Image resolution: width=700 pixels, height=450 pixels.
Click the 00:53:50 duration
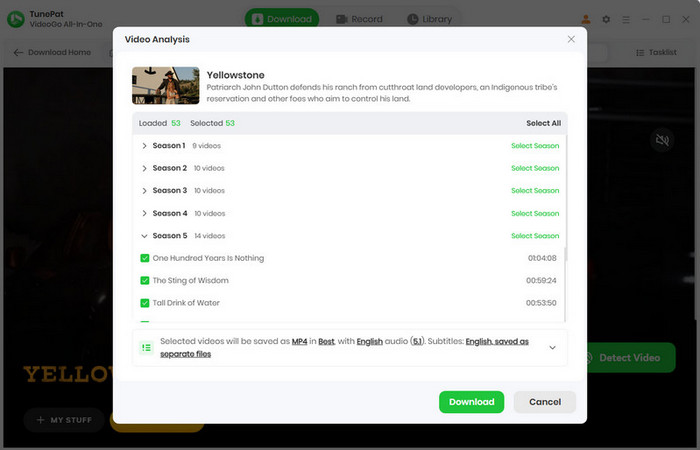coord(541,303)
